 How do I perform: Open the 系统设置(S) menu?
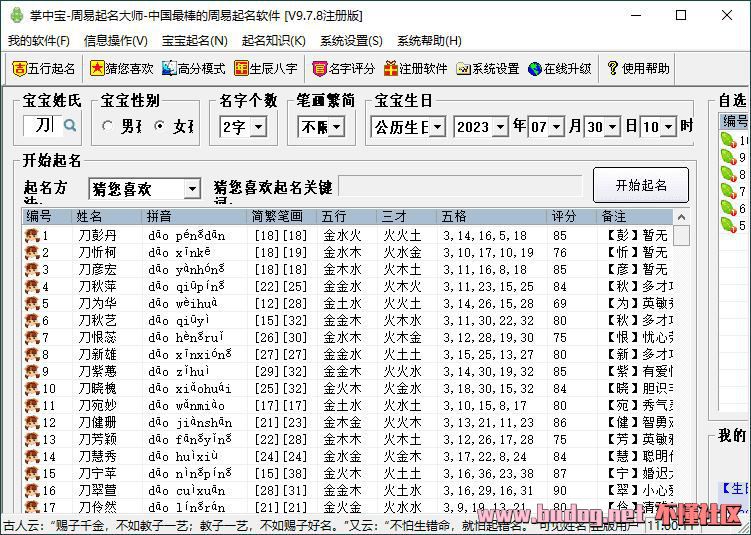[351, 41]
